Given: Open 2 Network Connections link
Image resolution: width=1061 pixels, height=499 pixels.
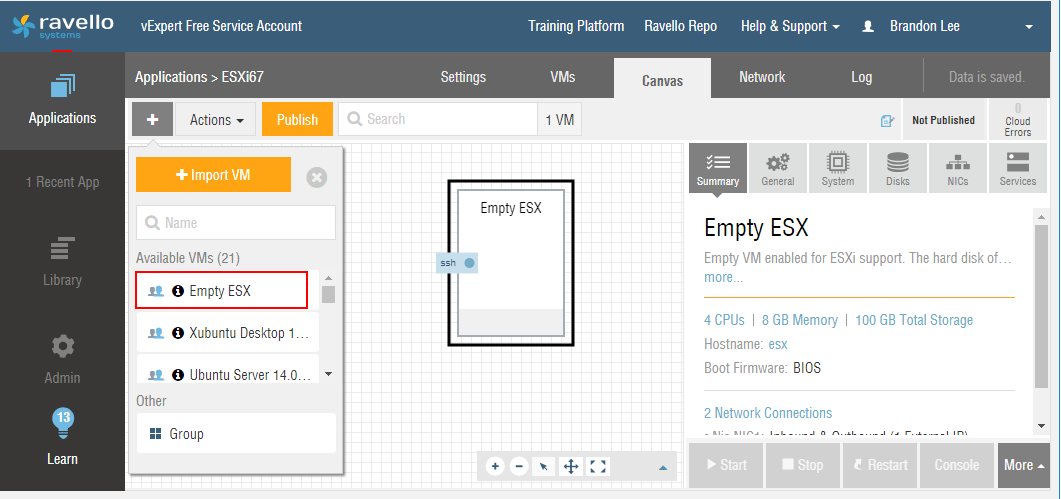Looking at the screenshot, I should pos(768,413).
